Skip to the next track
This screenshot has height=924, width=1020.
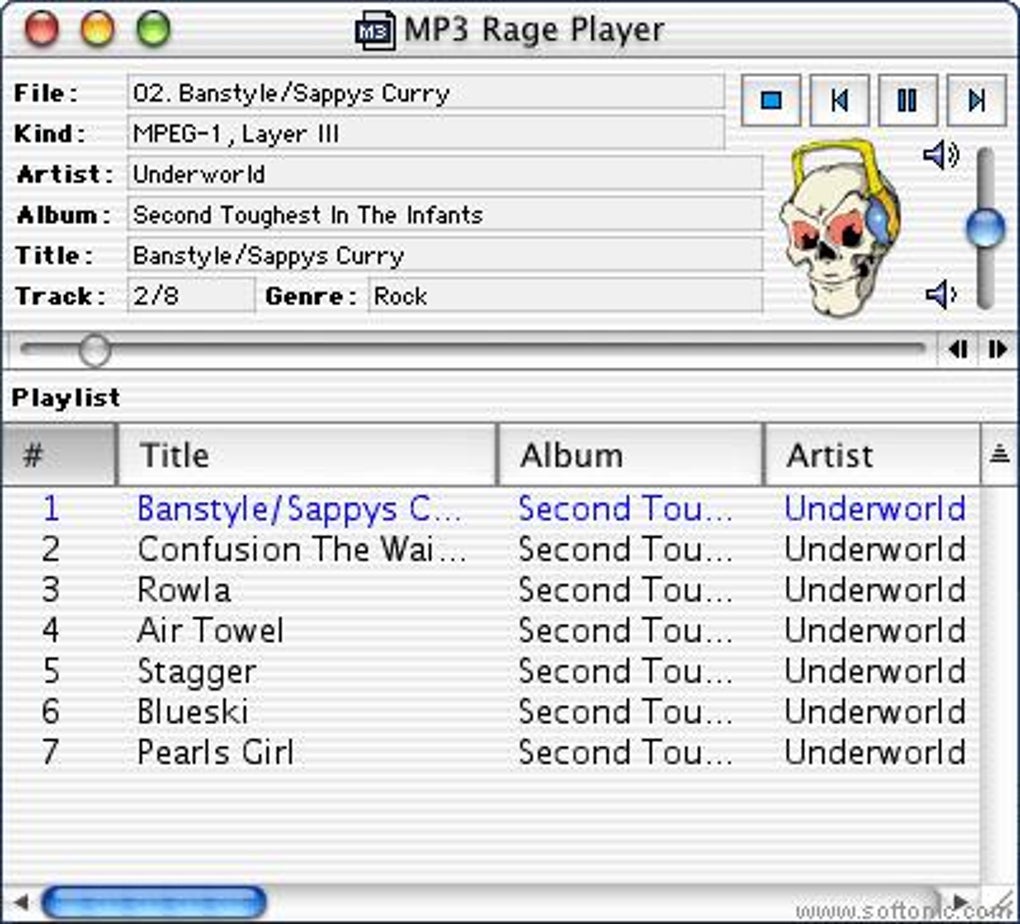click(976, 100)
